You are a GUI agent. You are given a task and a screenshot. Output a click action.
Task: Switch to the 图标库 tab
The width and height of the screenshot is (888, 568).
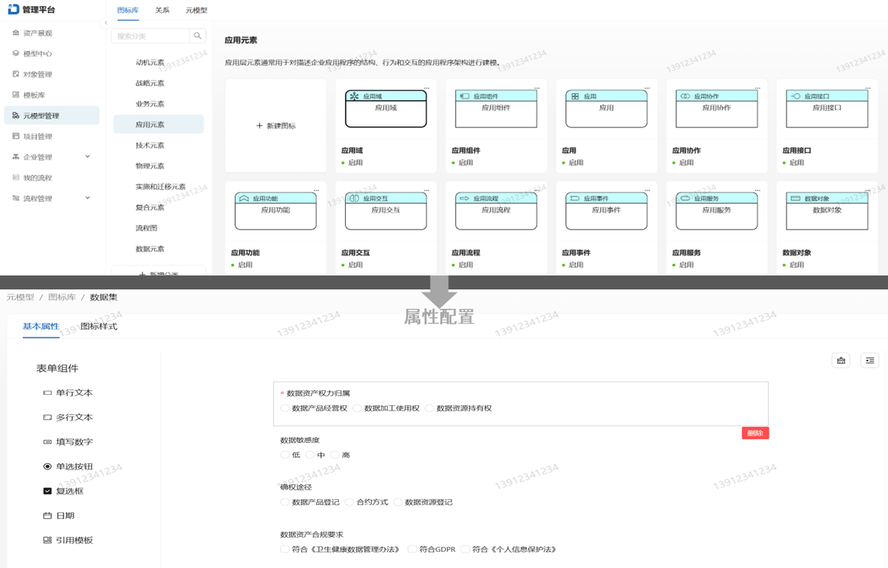128,10
